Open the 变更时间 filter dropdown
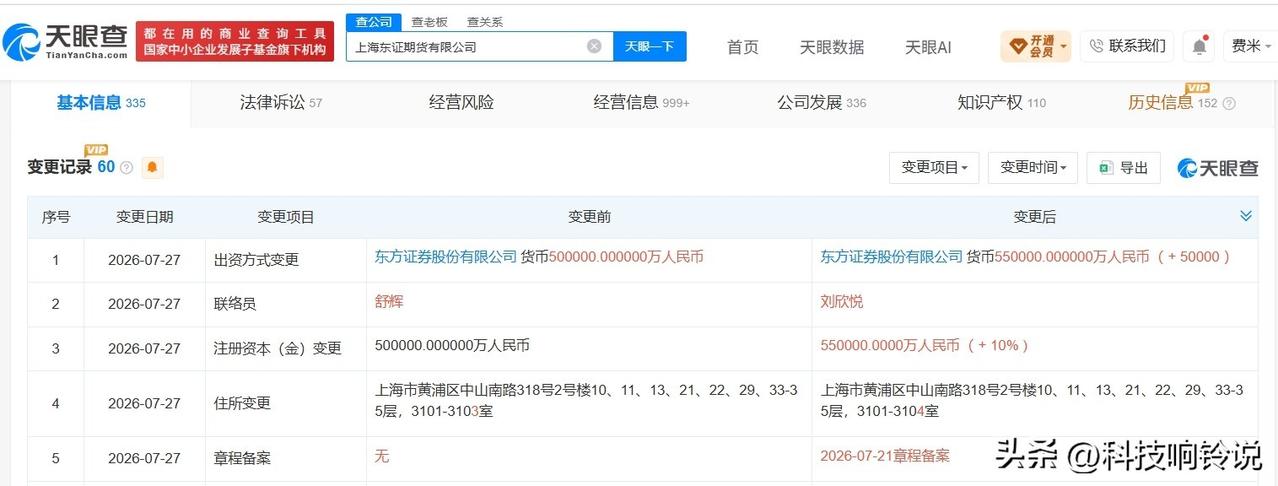The width and height of the screenshot is (1278, 486). point(1033,168)
